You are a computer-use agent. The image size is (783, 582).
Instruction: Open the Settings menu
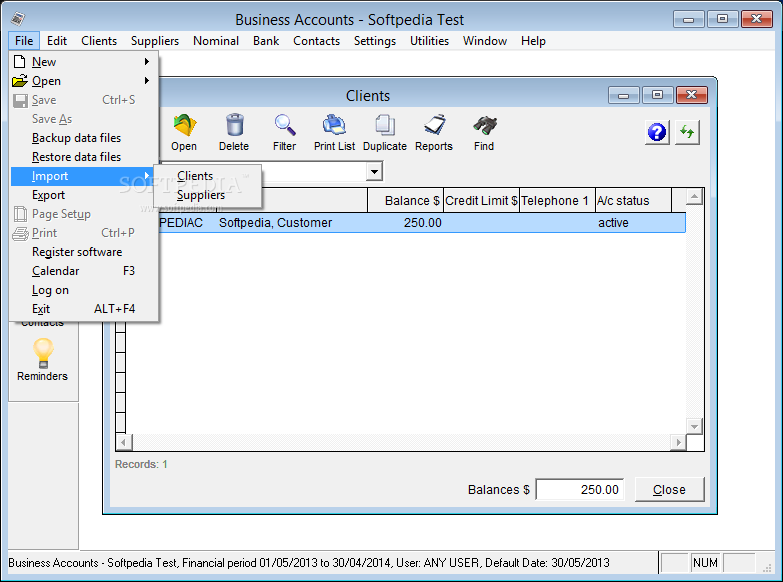375,41
